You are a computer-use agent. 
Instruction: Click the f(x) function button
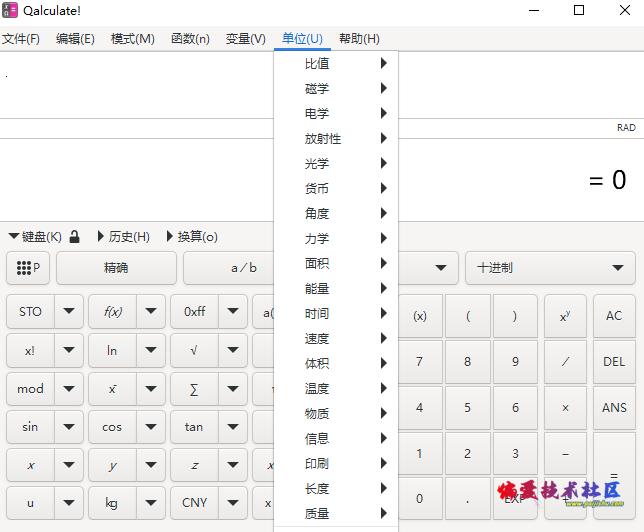point(113,311)
